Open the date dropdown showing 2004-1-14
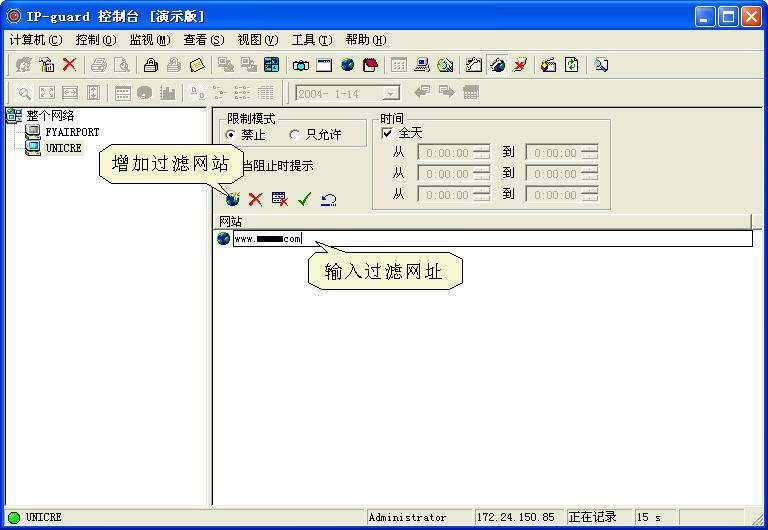Viewport: 768px width, 530px height. point(391,93)
